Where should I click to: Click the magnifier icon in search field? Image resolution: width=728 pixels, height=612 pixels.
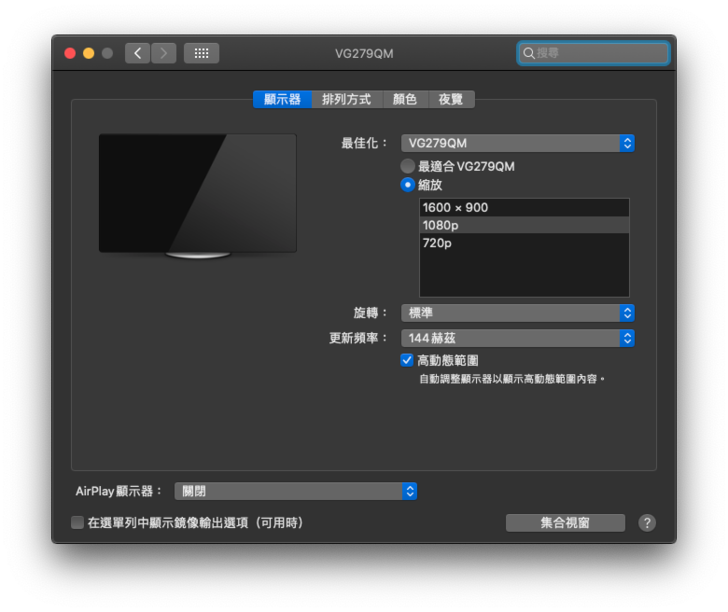(529, 53)
